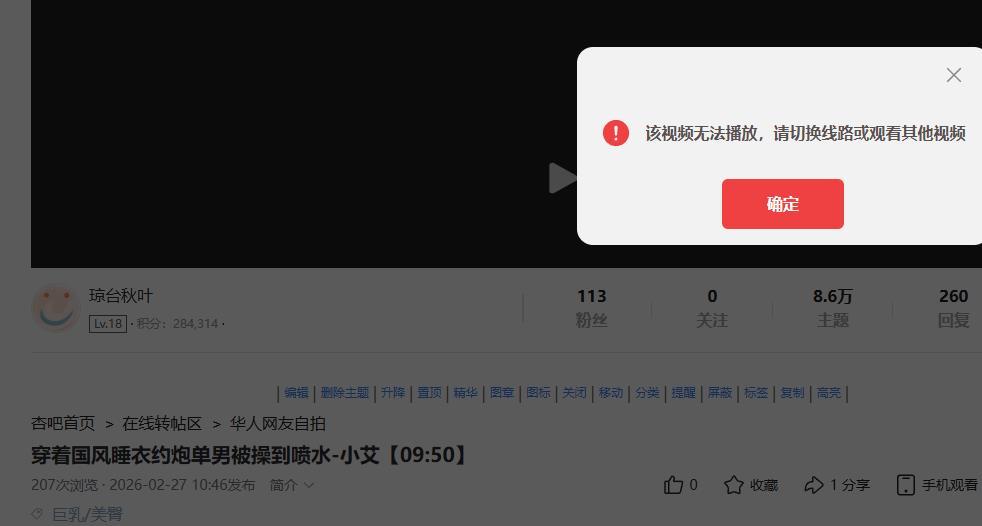Choose 置顶 to pin the thread
The width and height of the screenshot is (982, 526).
click(x=430, y=393)
